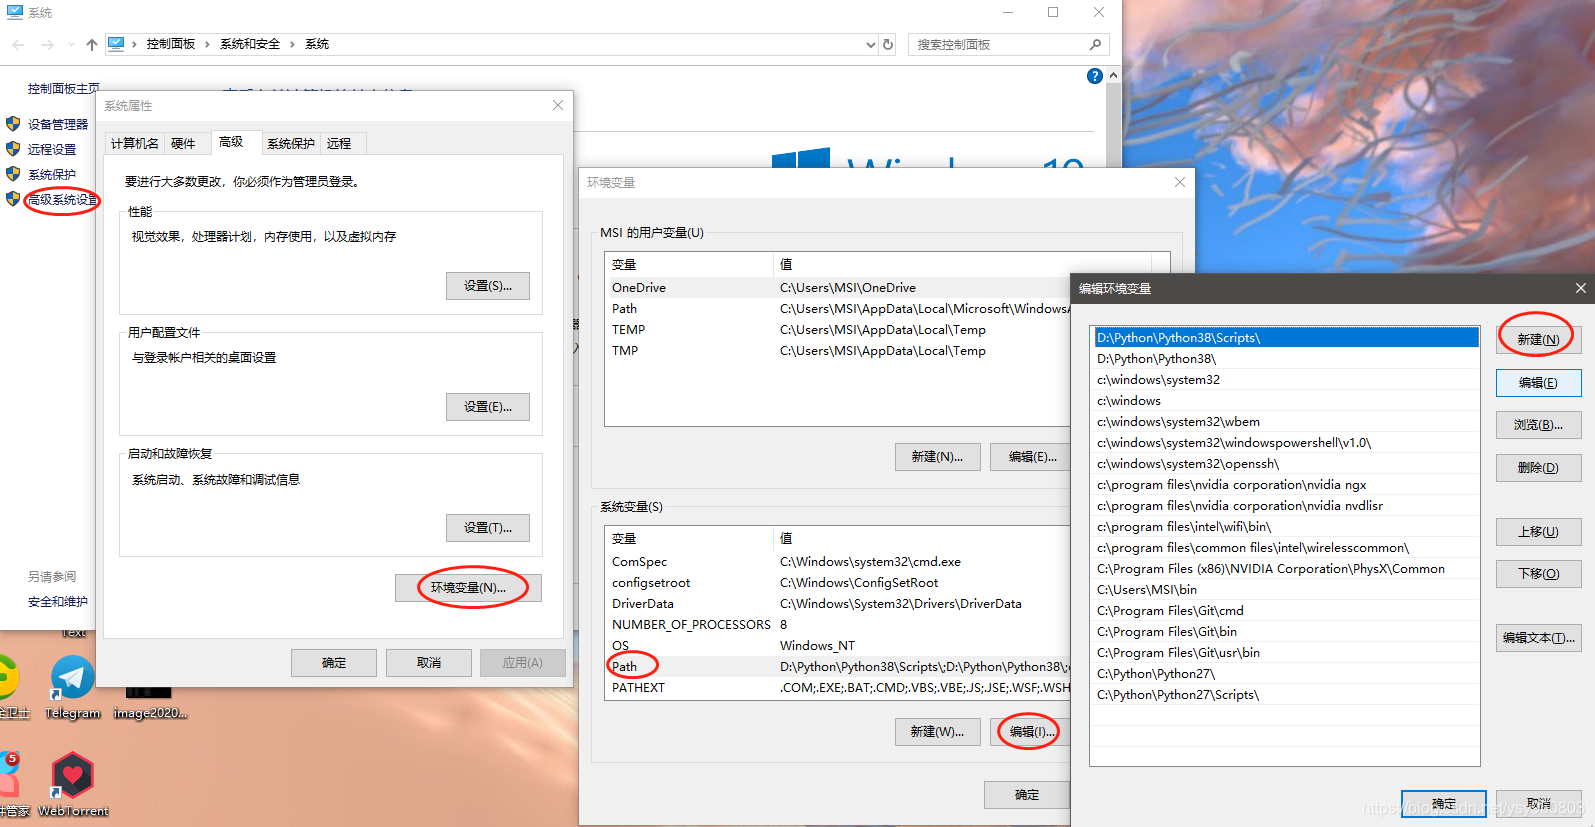
Task: Click the search magnifier in Control Panel
Action: pyautogui.click(x=1096, y=45)
